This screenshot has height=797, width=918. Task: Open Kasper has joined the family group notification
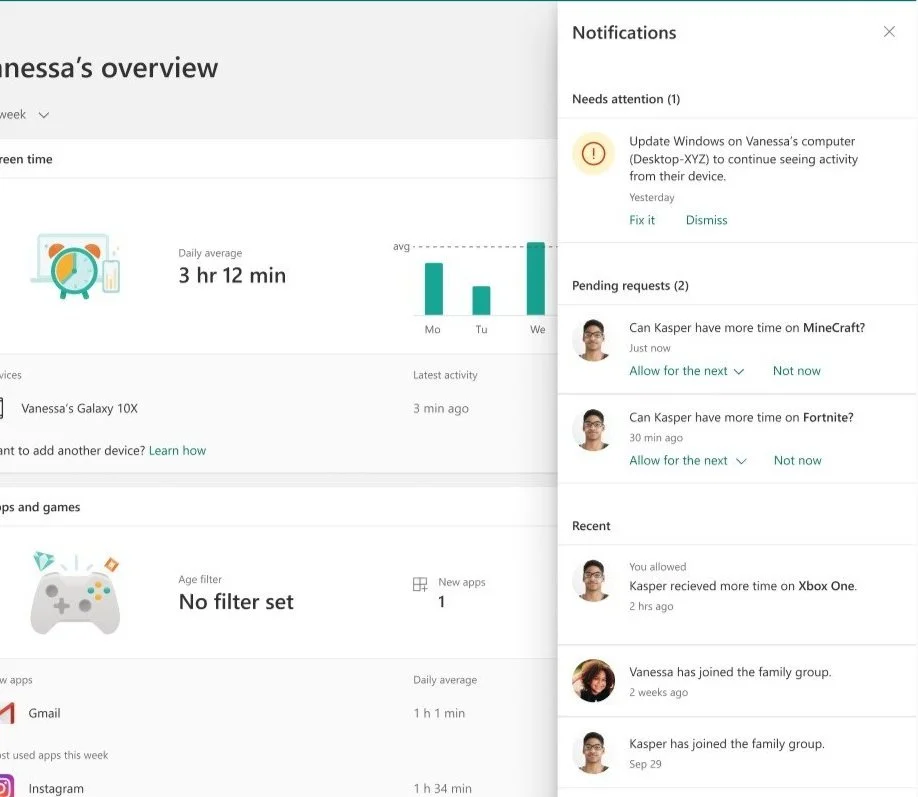(x=738, y=752)
